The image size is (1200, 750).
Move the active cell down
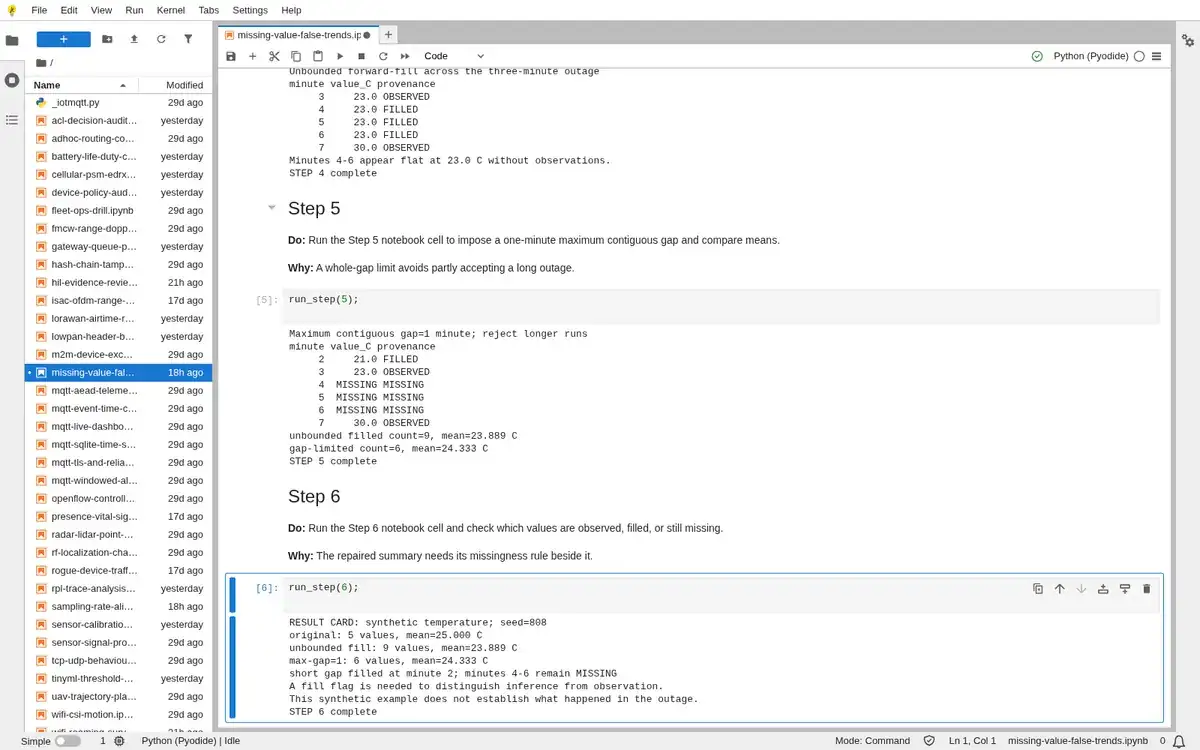pyautogui.click(x=1081, y=589)
